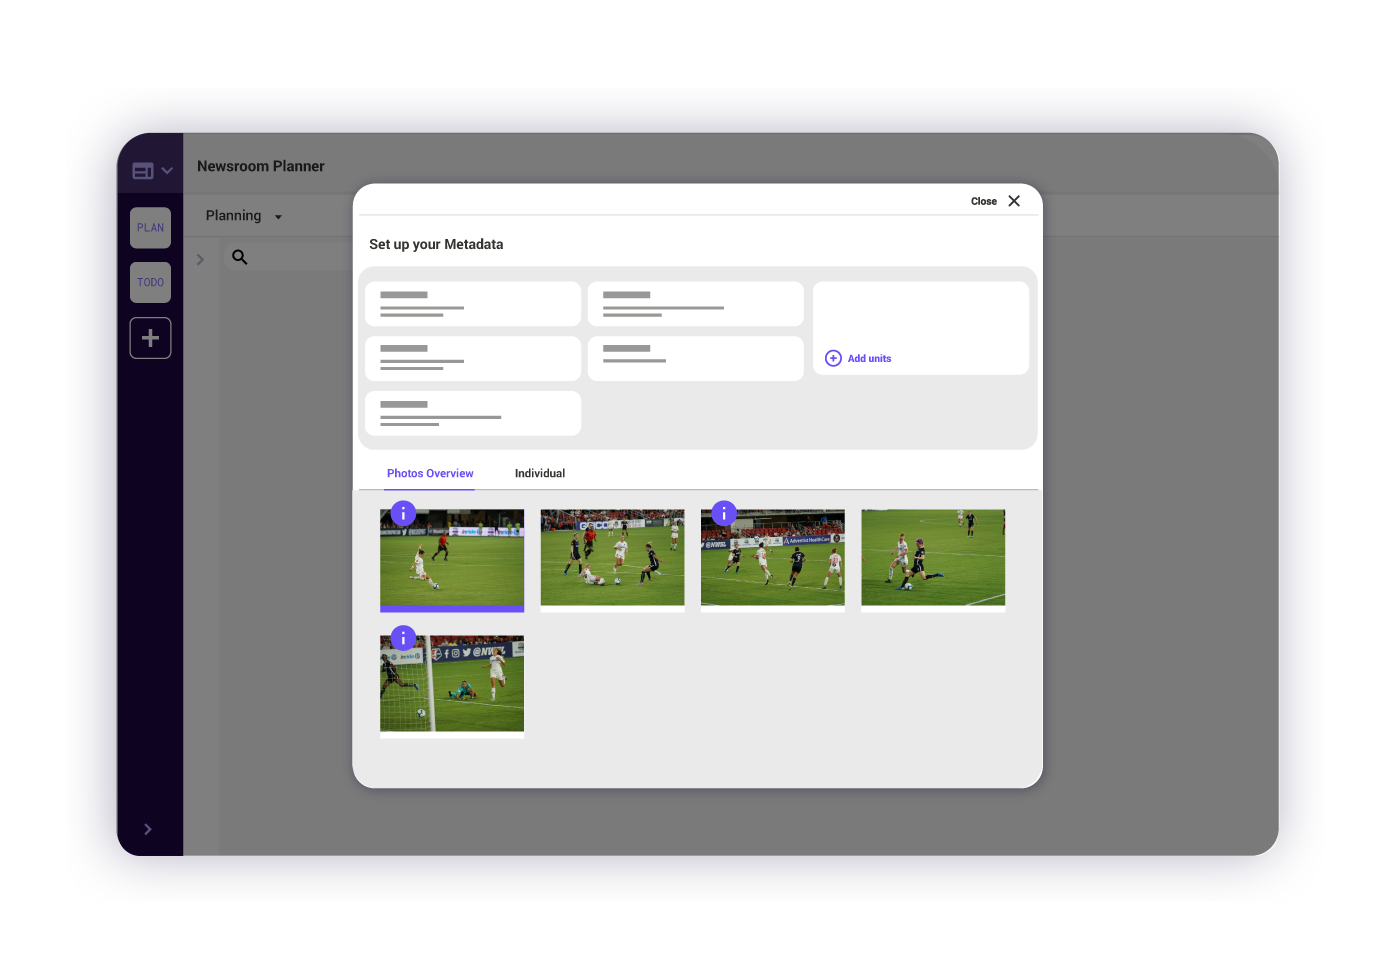1400x967 pixels.
Task: Select the first metadata card top left
Action: pos(472,304)
